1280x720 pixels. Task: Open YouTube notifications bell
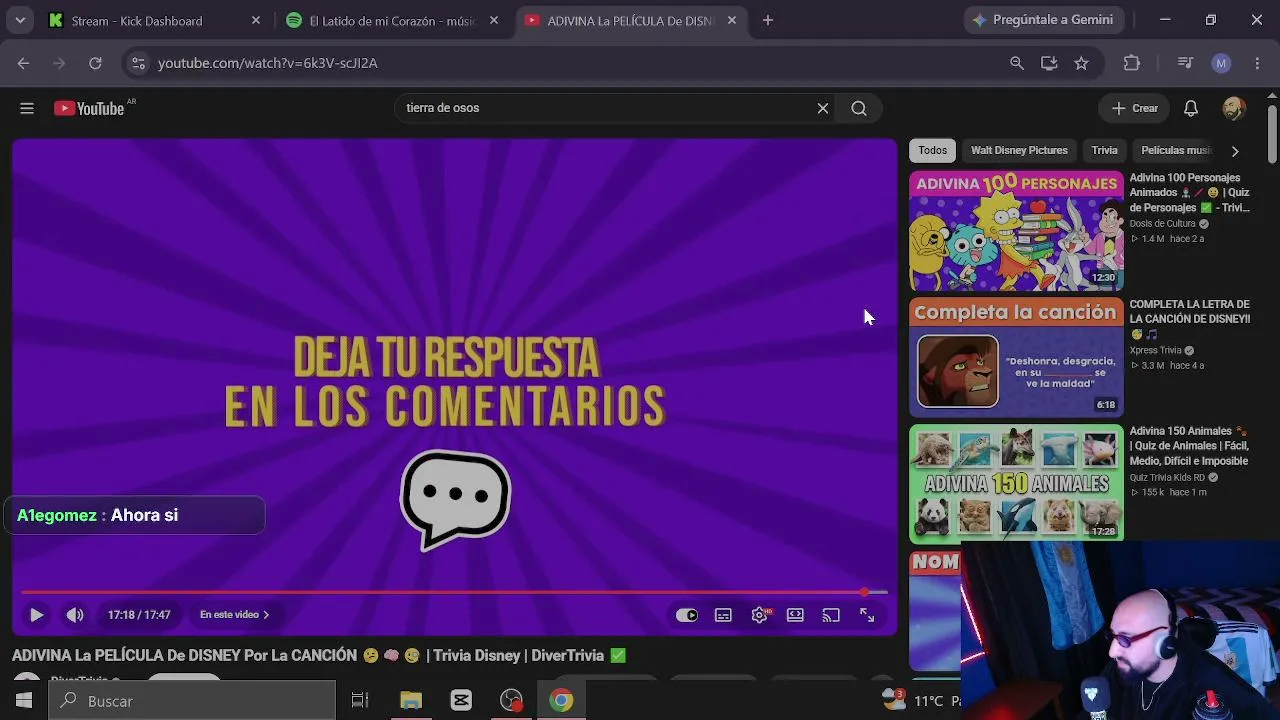pos(1191,108)
